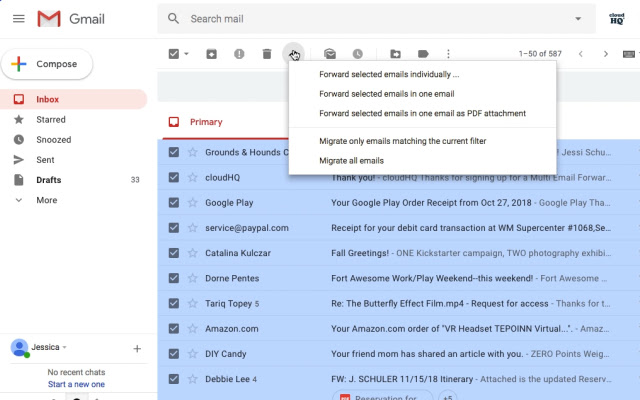Viewport: 640px width, 400px height.
Task: Click the Compose button
Action: (x=48, y=64)
